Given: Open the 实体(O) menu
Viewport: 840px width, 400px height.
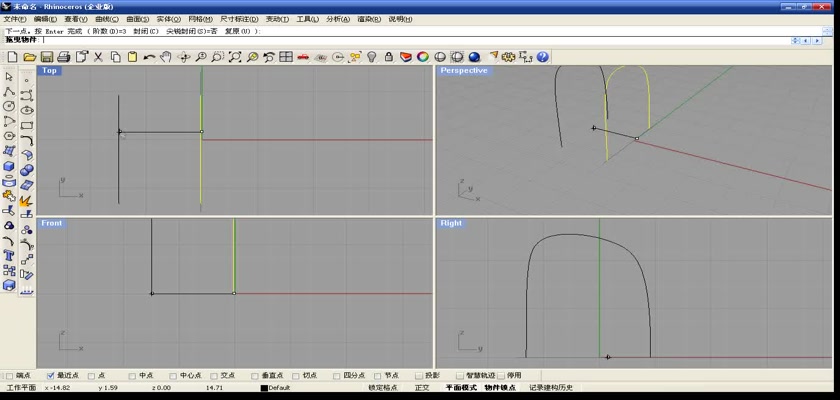Looking at the screenshot, I should click(x=168, y=19).
